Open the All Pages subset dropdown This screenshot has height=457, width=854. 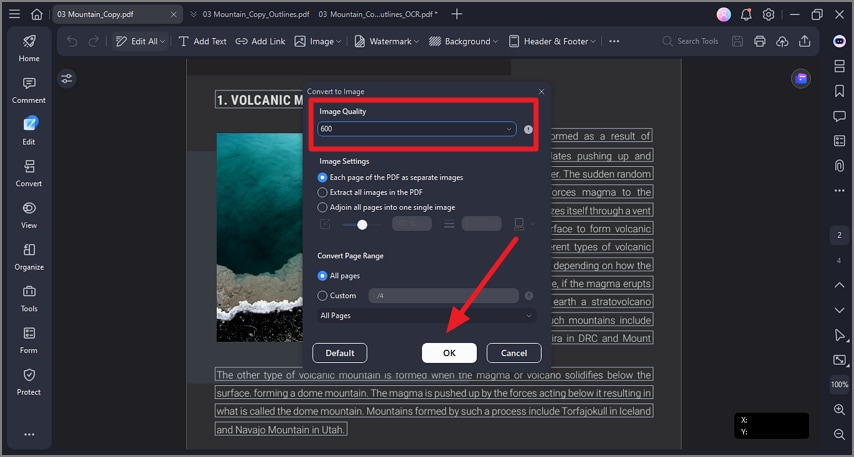(x=426, y=316)
